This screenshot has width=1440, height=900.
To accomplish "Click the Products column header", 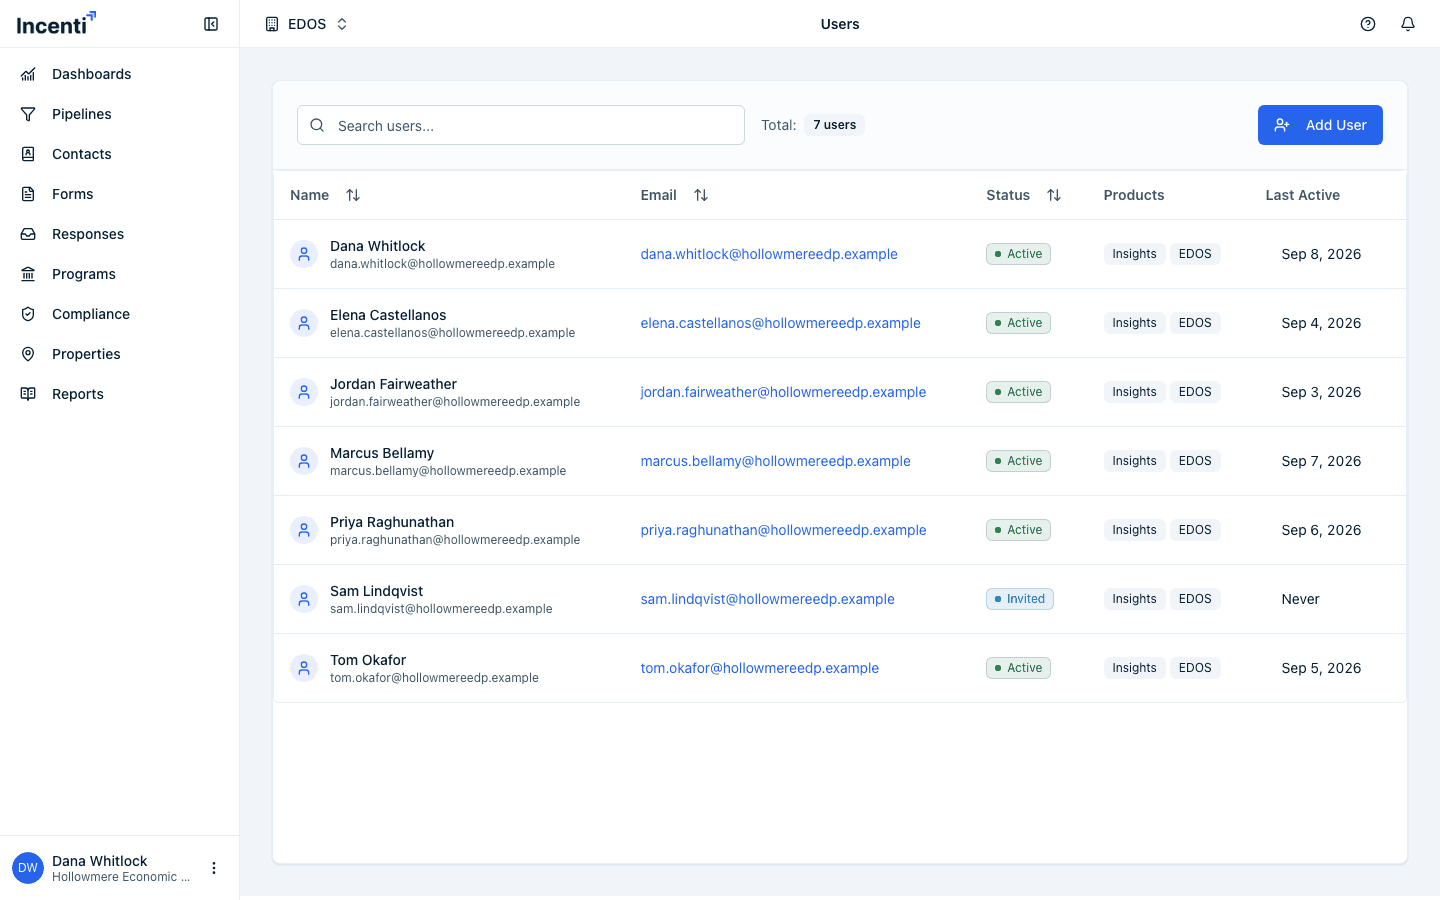I will pyautogui.click(x=1134, y=195).
